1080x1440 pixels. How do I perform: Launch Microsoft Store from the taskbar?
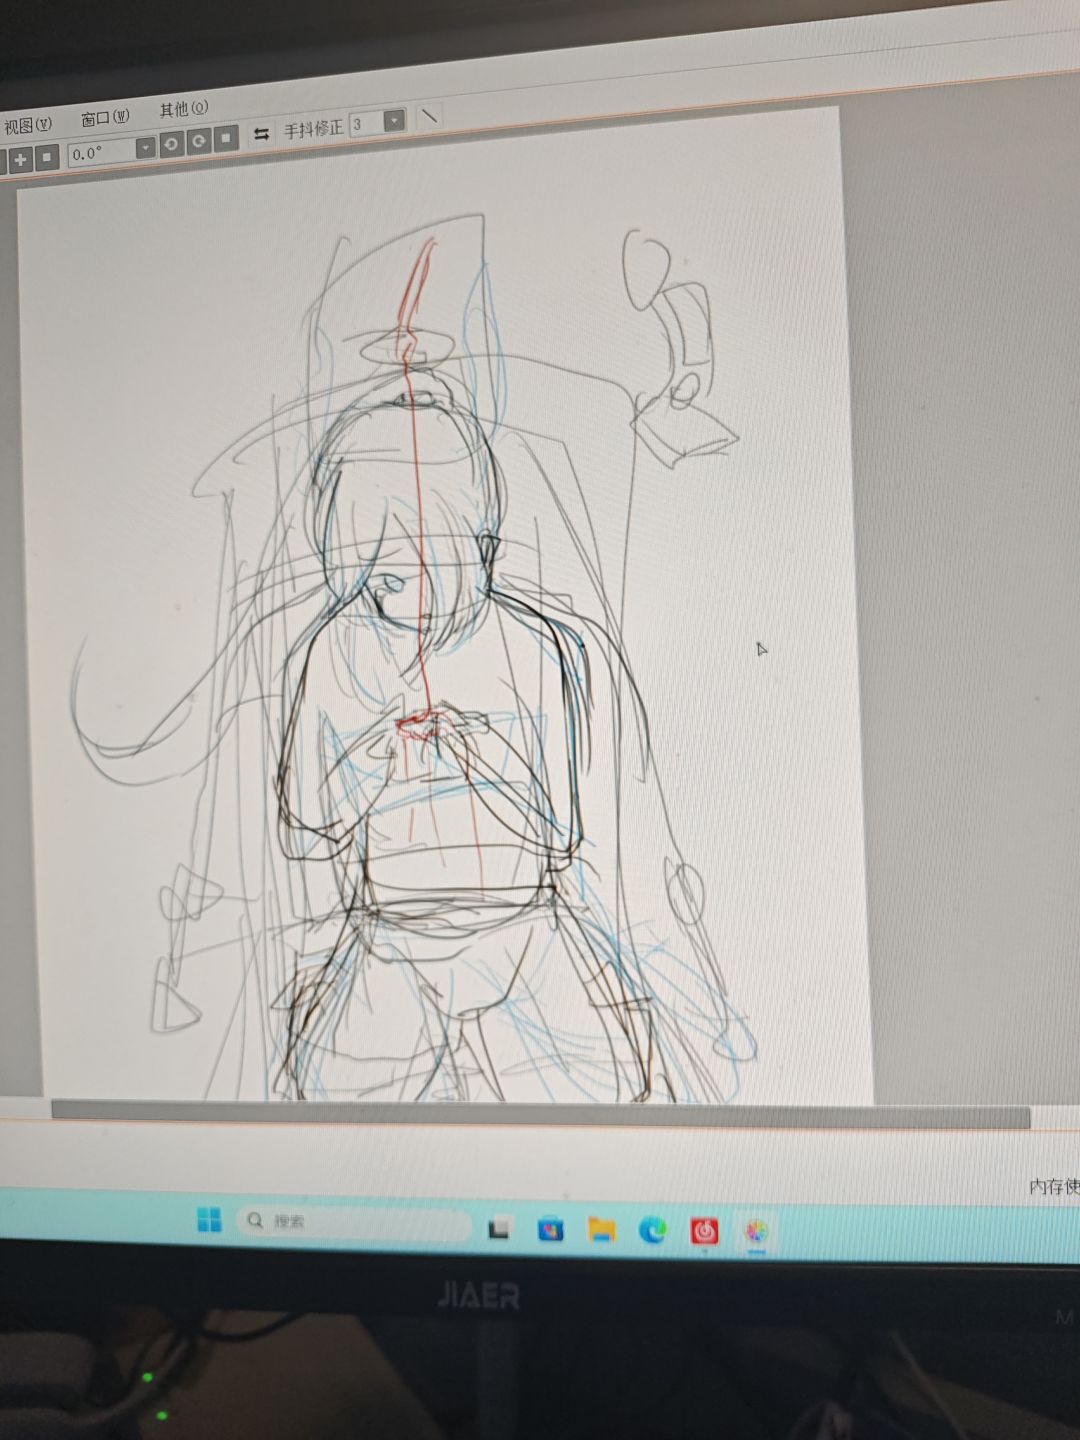(x=550, y=1229)
